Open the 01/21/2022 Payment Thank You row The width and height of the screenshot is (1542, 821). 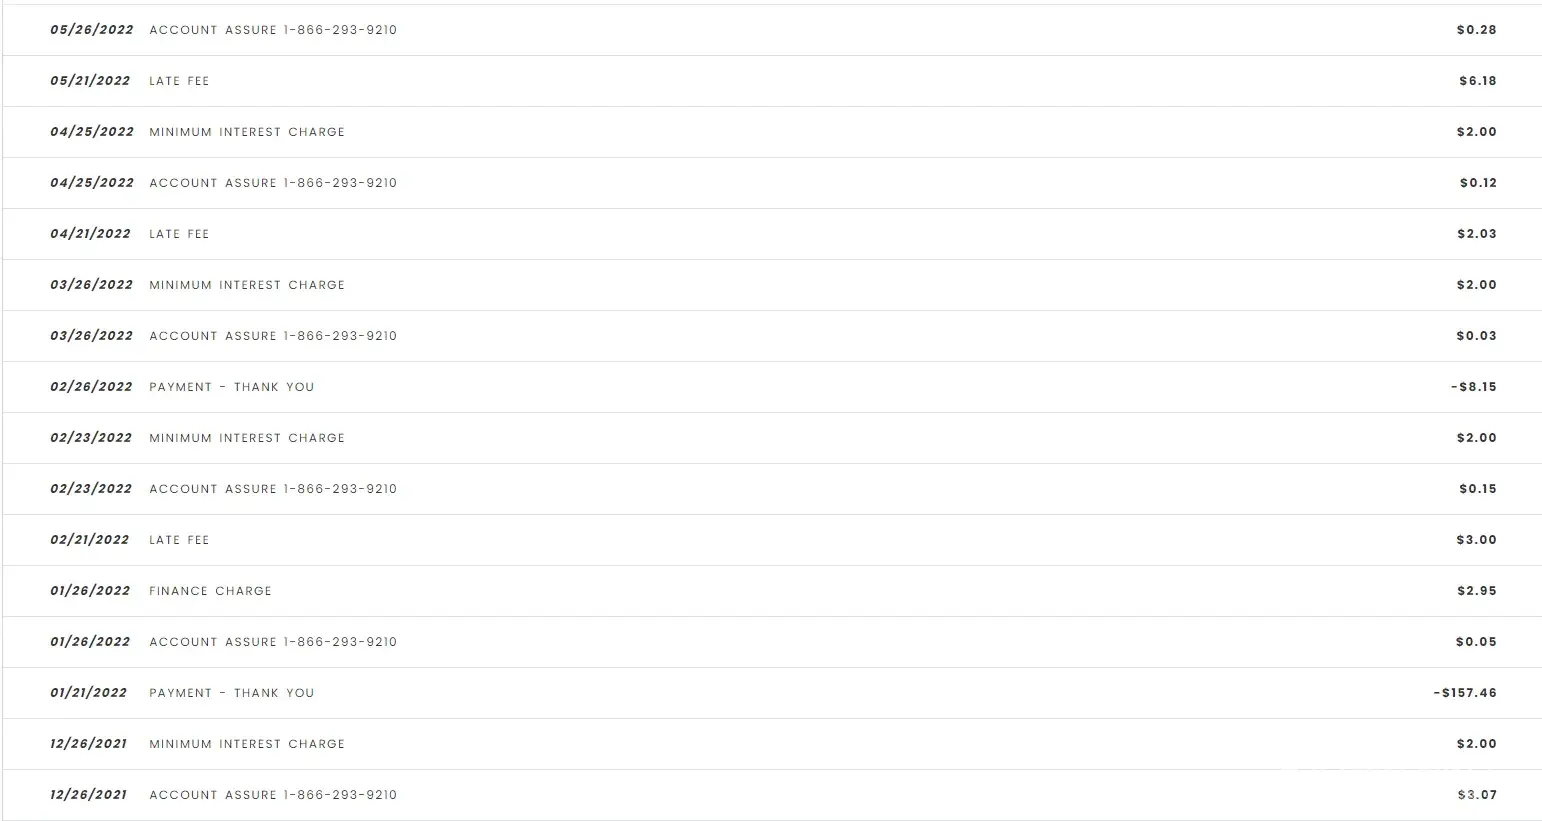click(772, 693)
